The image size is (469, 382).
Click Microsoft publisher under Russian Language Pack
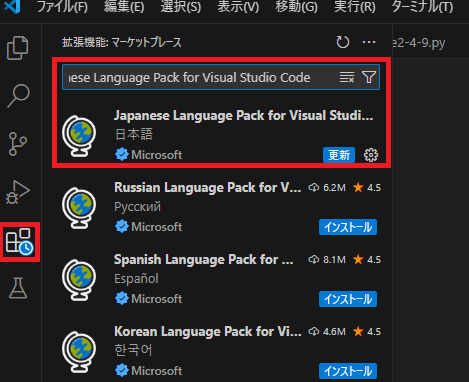click(x=156, y=227)
